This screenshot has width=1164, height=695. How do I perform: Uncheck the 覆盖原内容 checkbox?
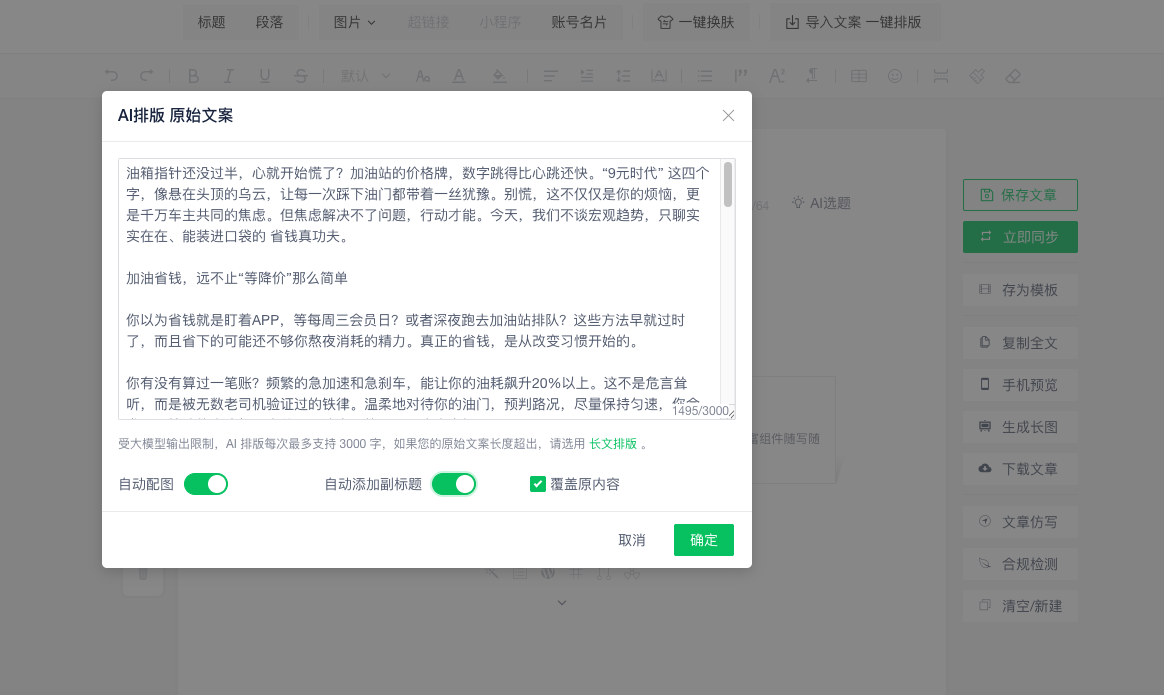click(x=538, y=484)
